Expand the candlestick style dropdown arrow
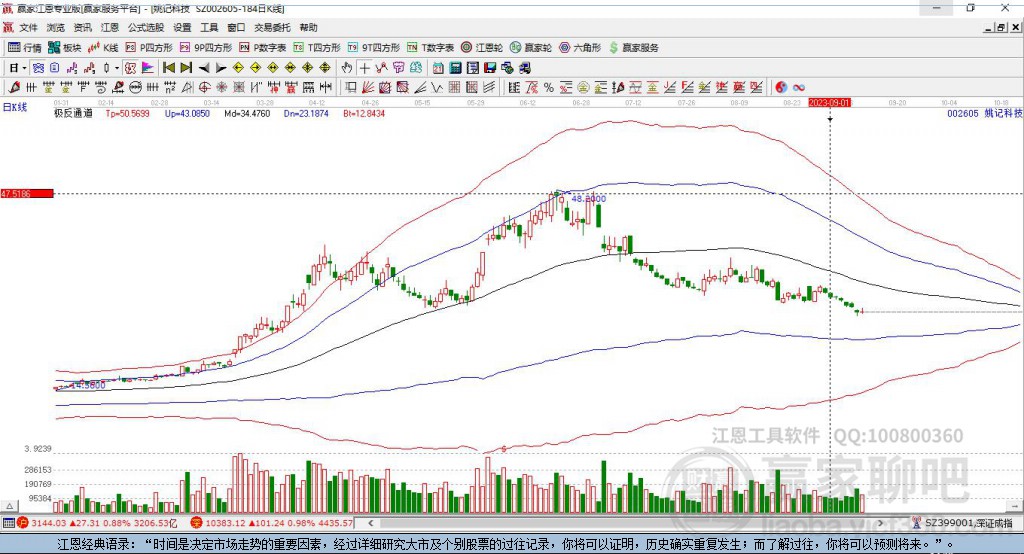Viewport: 1024px width, 554px height. coord(117,68)
